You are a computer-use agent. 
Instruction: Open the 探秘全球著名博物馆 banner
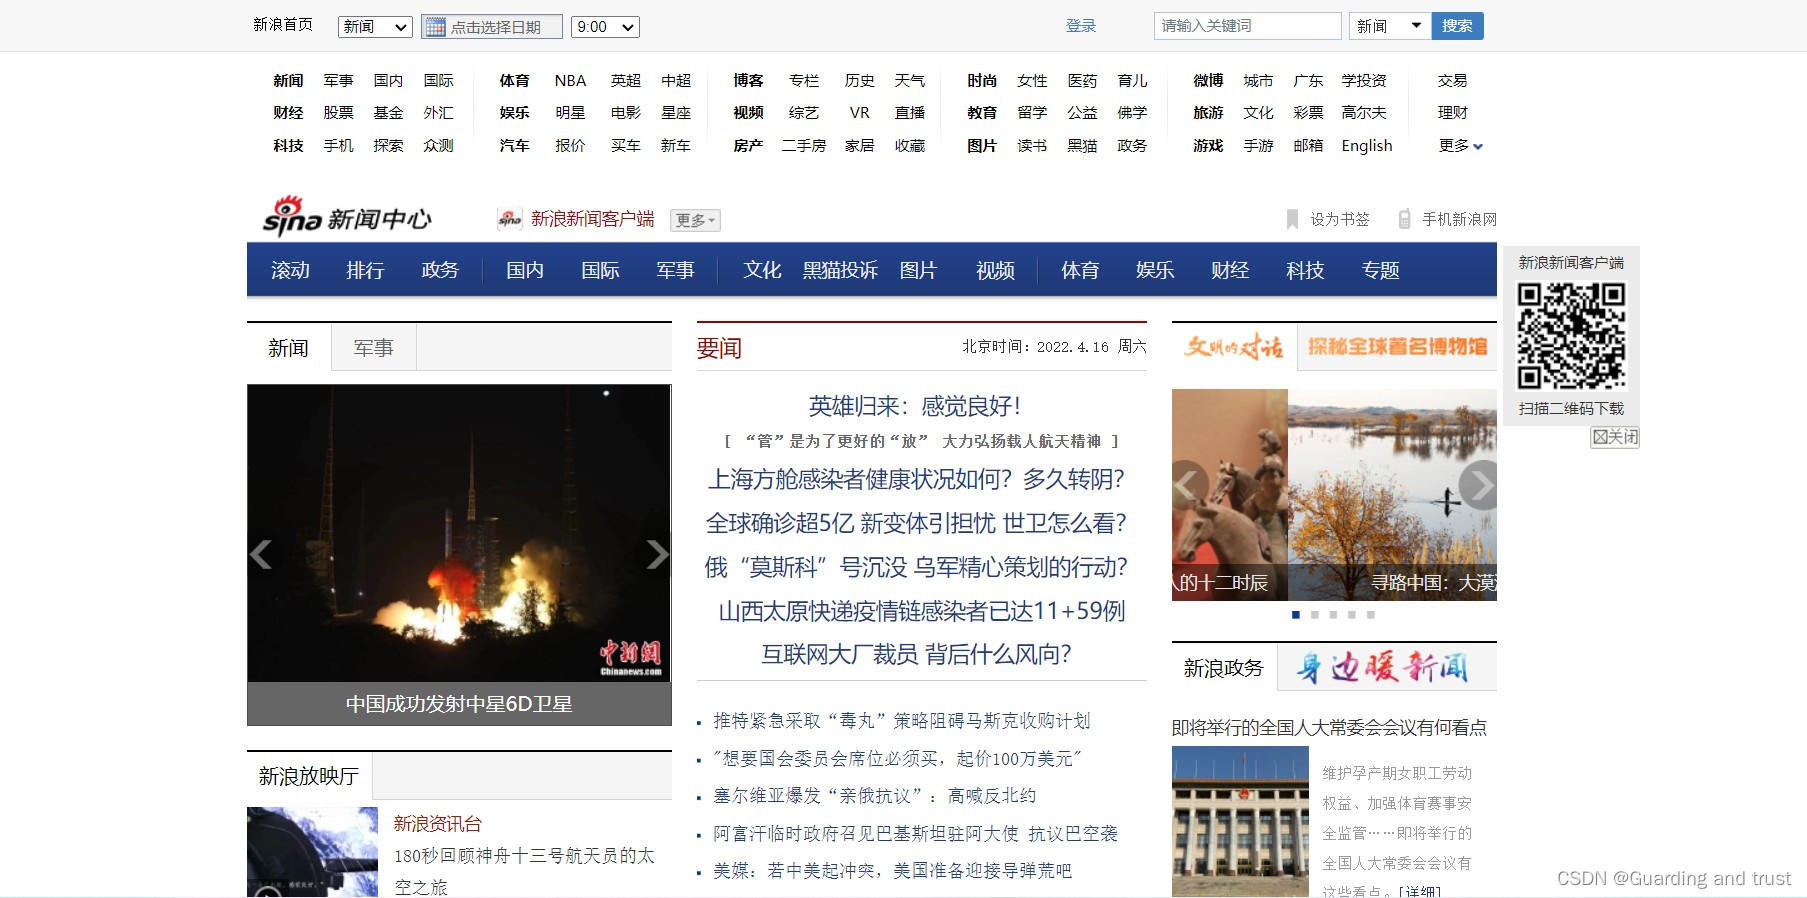(x=1397, y=347)
